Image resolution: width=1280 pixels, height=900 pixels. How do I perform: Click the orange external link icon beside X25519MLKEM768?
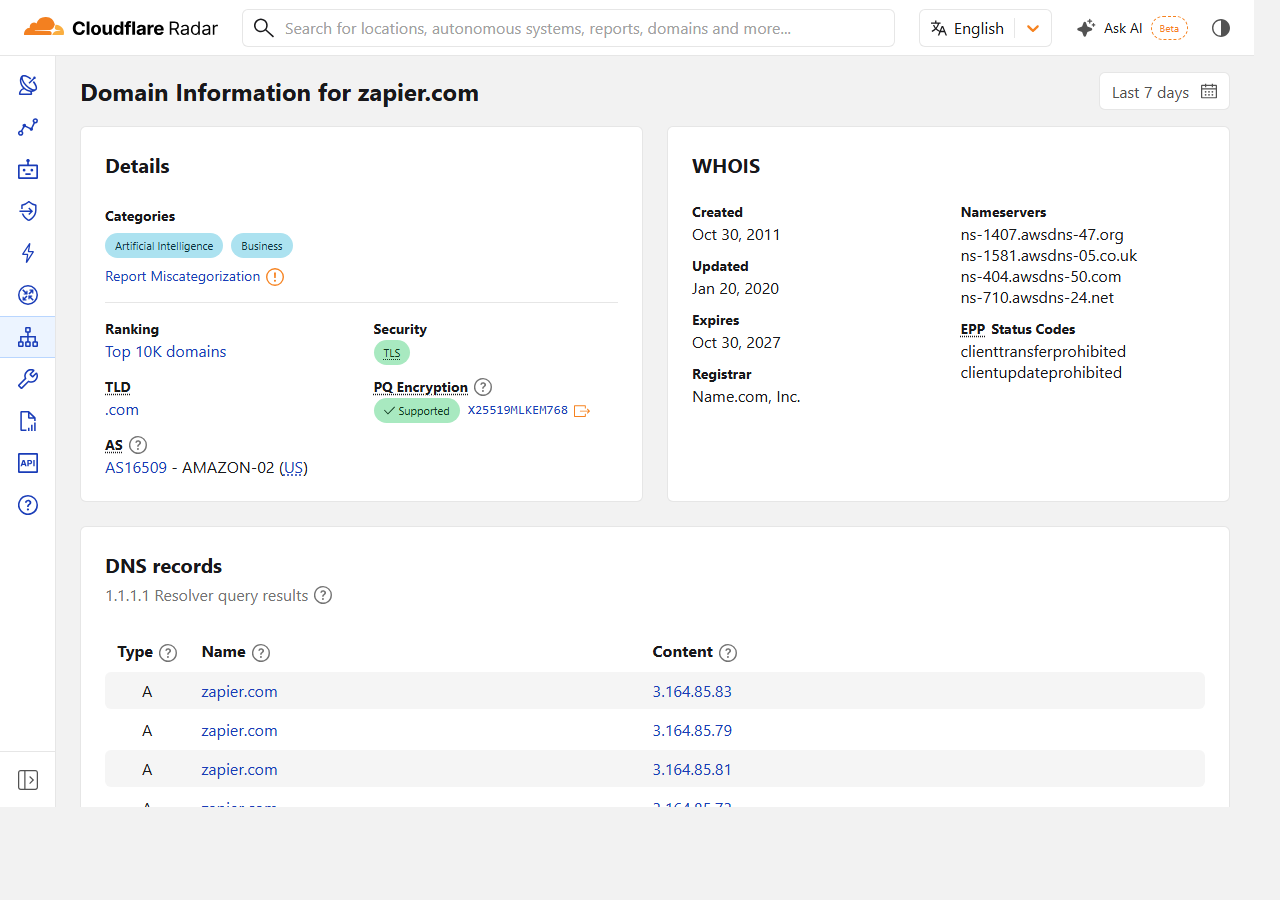[x=582, y=411]
